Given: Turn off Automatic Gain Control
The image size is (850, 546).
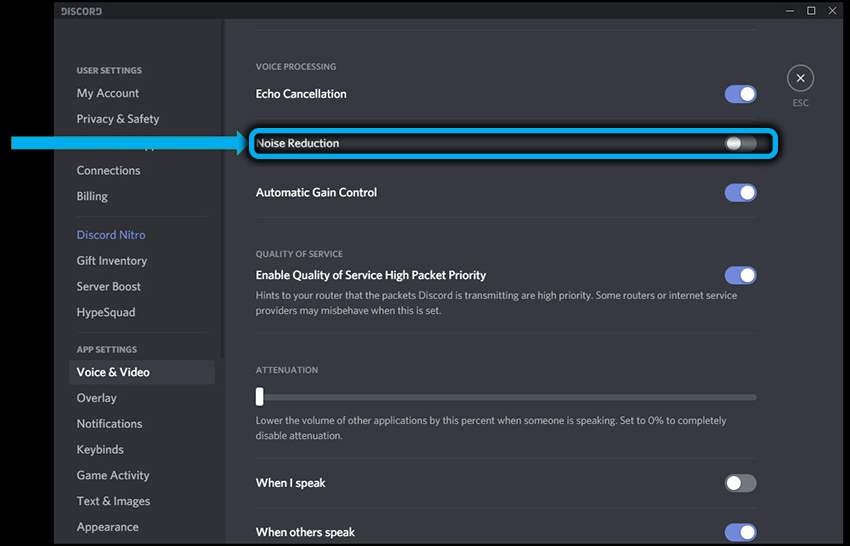Looking at the screenshot, I should coord(740,193).
